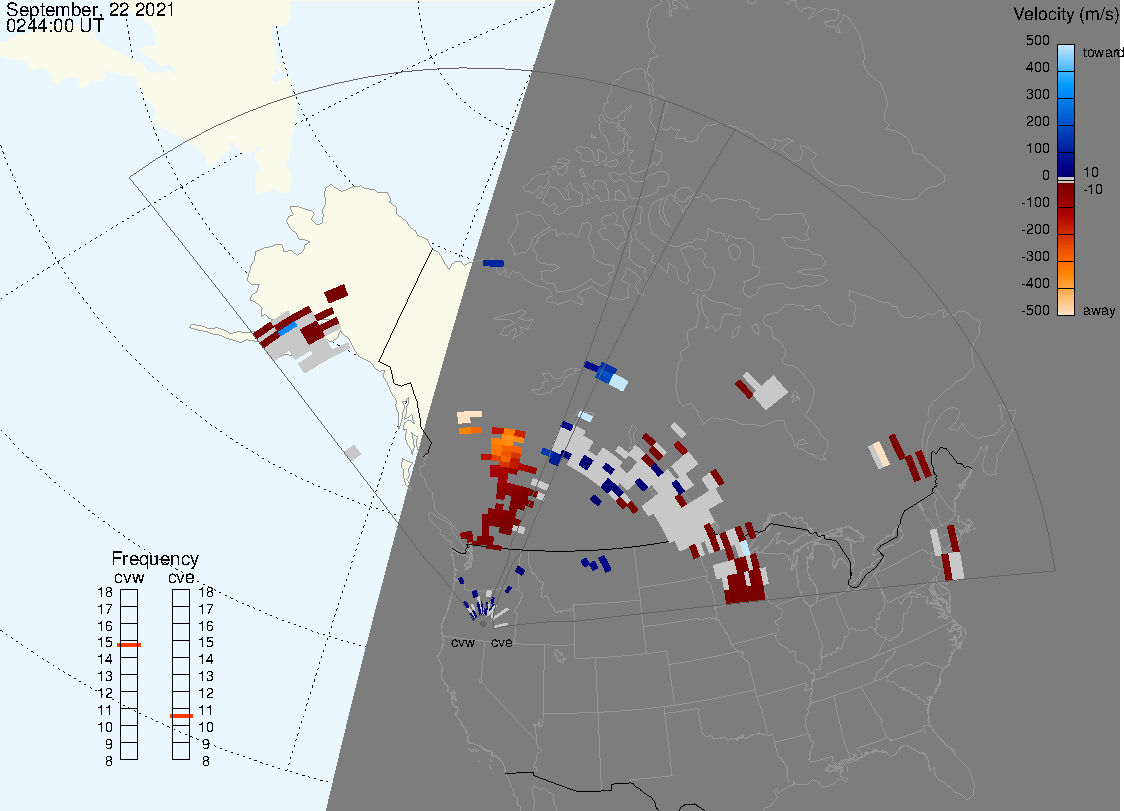Select the -500 tick label on velocity scale
1124x811 pixels.
pyautogui.click(x=1035, y=310)
